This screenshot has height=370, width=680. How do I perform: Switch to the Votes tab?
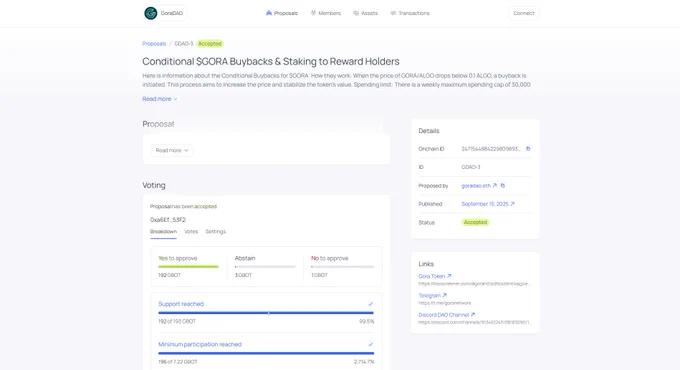pos(191,232)
